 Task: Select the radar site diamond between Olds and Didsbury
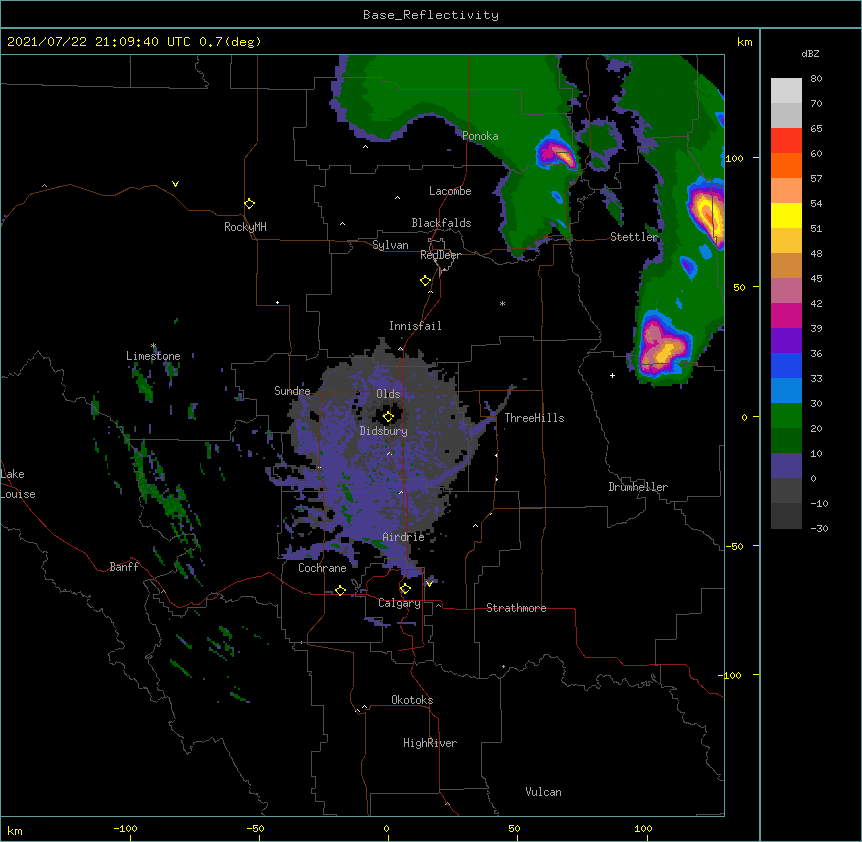(x=388, y=417)
